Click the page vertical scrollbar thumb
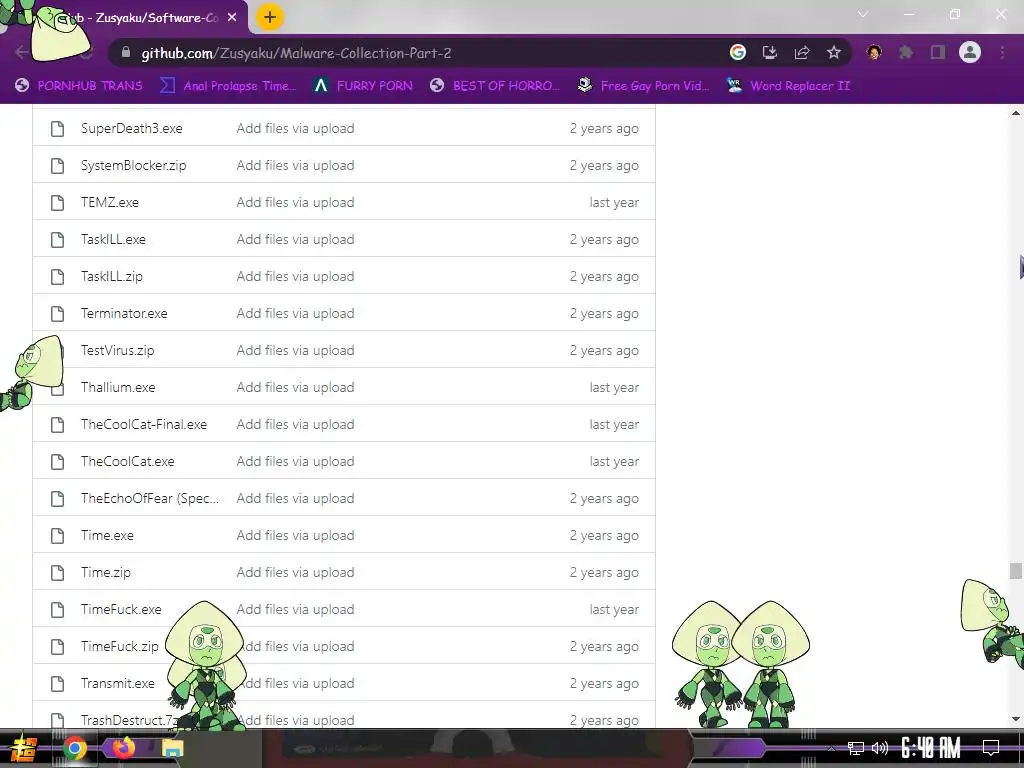Screen dimensions: 1024x768 [x=1016, y=571]
